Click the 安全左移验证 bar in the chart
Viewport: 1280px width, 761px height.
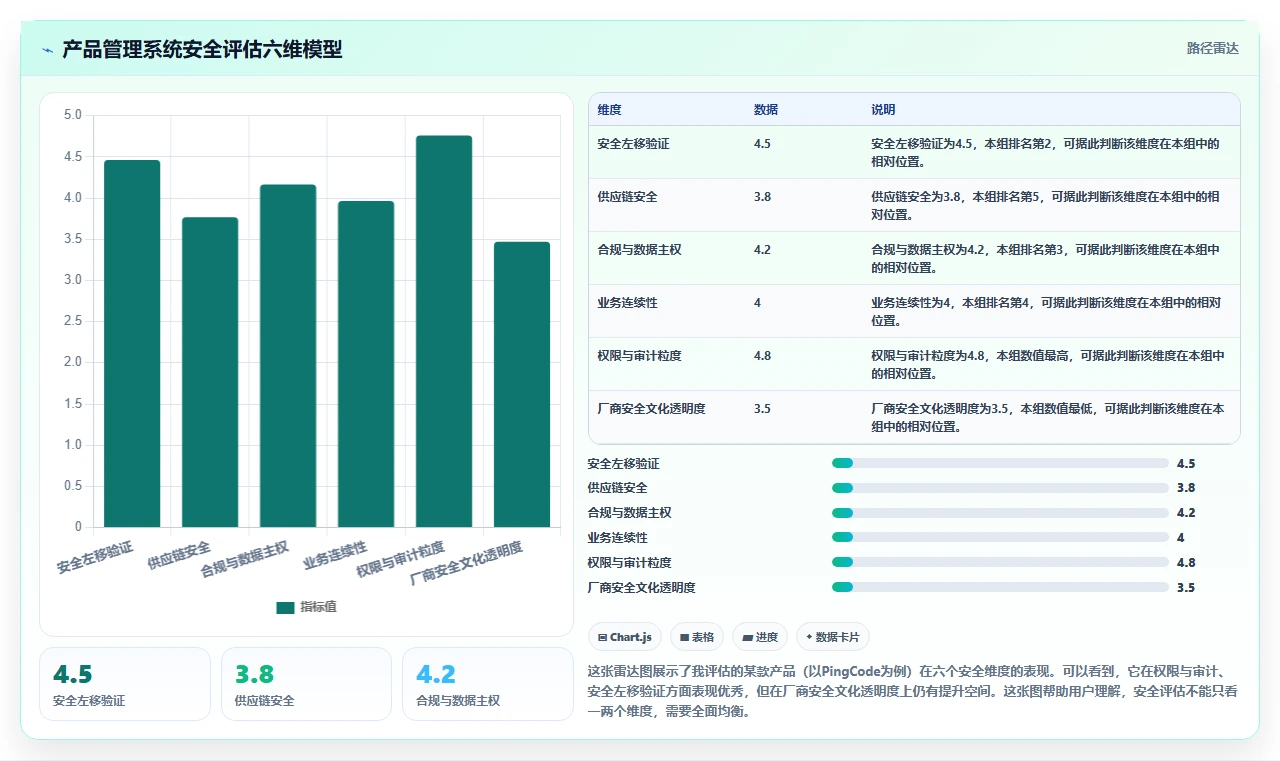[132, 343]
